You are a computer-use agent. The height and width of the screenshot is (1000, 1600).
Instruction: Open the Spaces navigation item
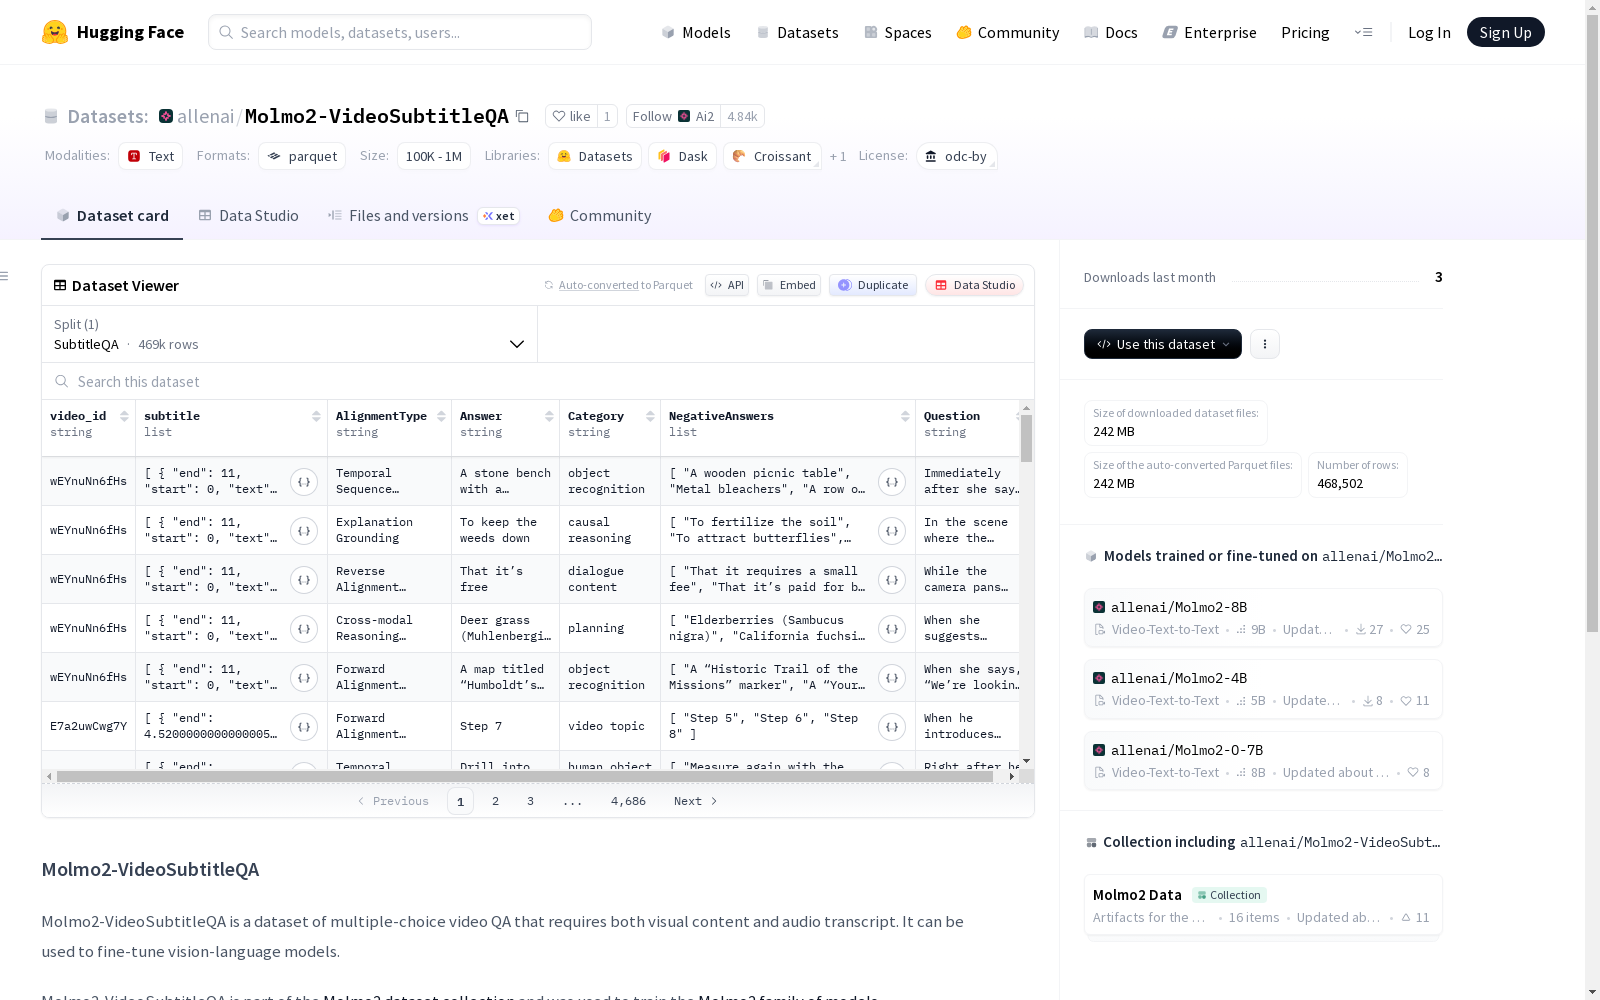click(x=898, y=32)
